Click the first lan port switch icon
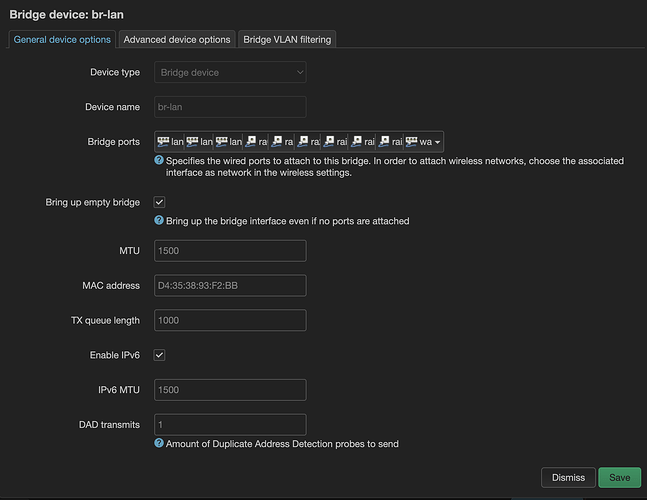This screenshot has height=500, width=647. pyautogui.click(x=163, y=142)
